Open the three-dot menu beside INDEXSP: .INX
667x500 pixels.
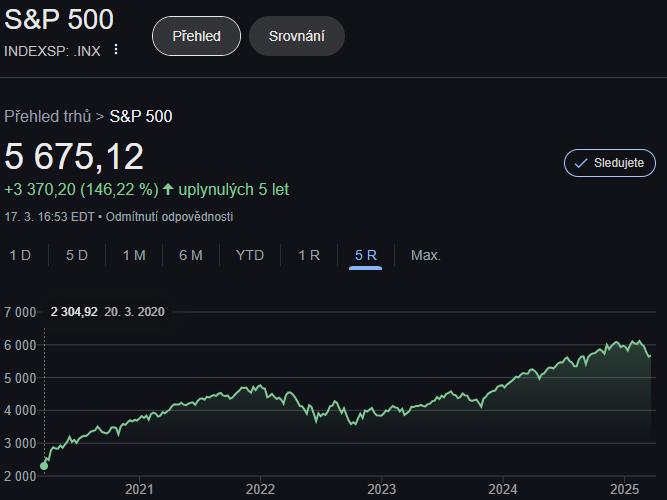pyautogui.click(x=116, y=49)
